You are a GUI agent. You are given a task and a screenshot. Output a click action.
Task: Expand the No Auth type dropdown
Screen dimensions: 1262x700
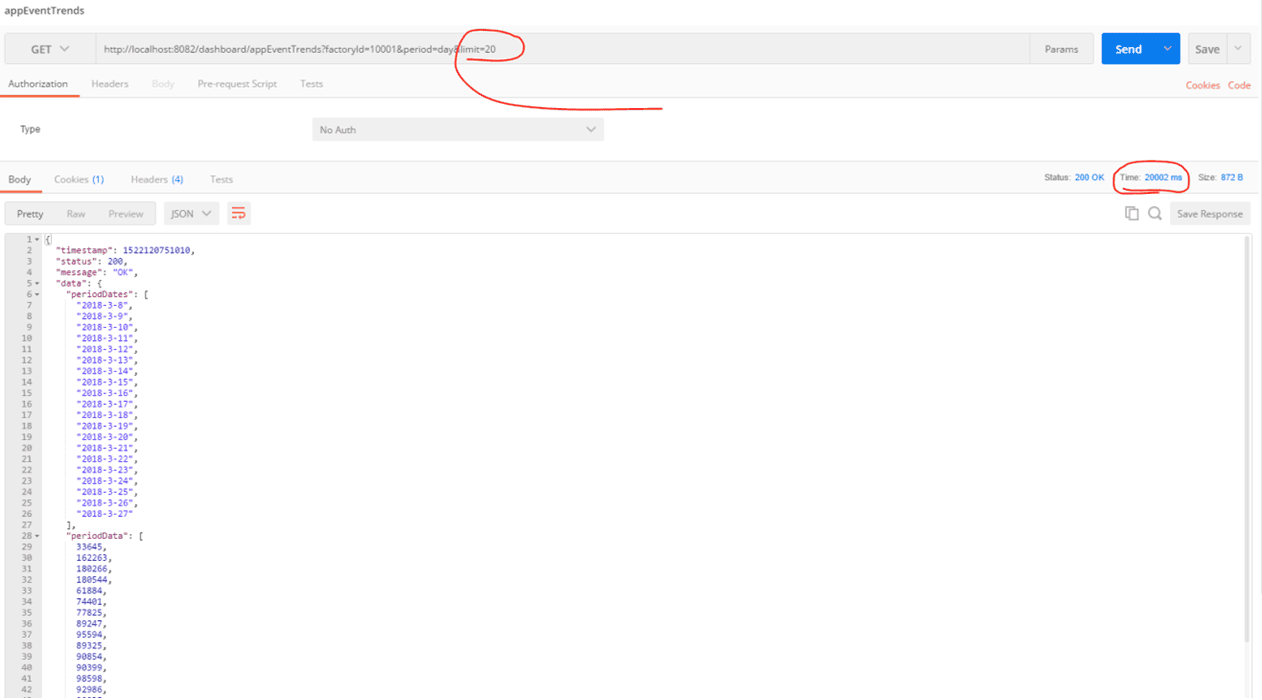[457, 130]
